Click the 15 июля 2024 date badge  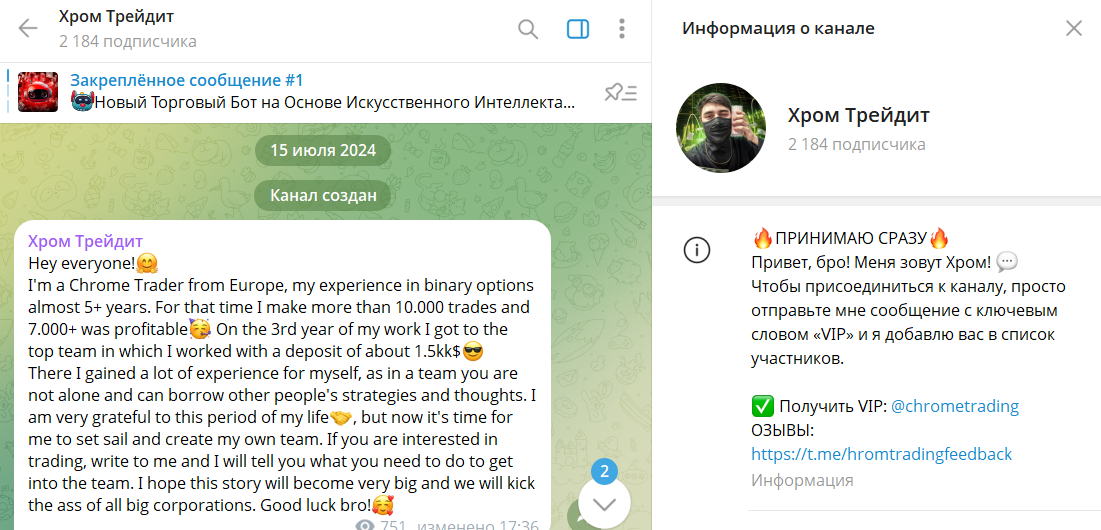tap(323, 150)
